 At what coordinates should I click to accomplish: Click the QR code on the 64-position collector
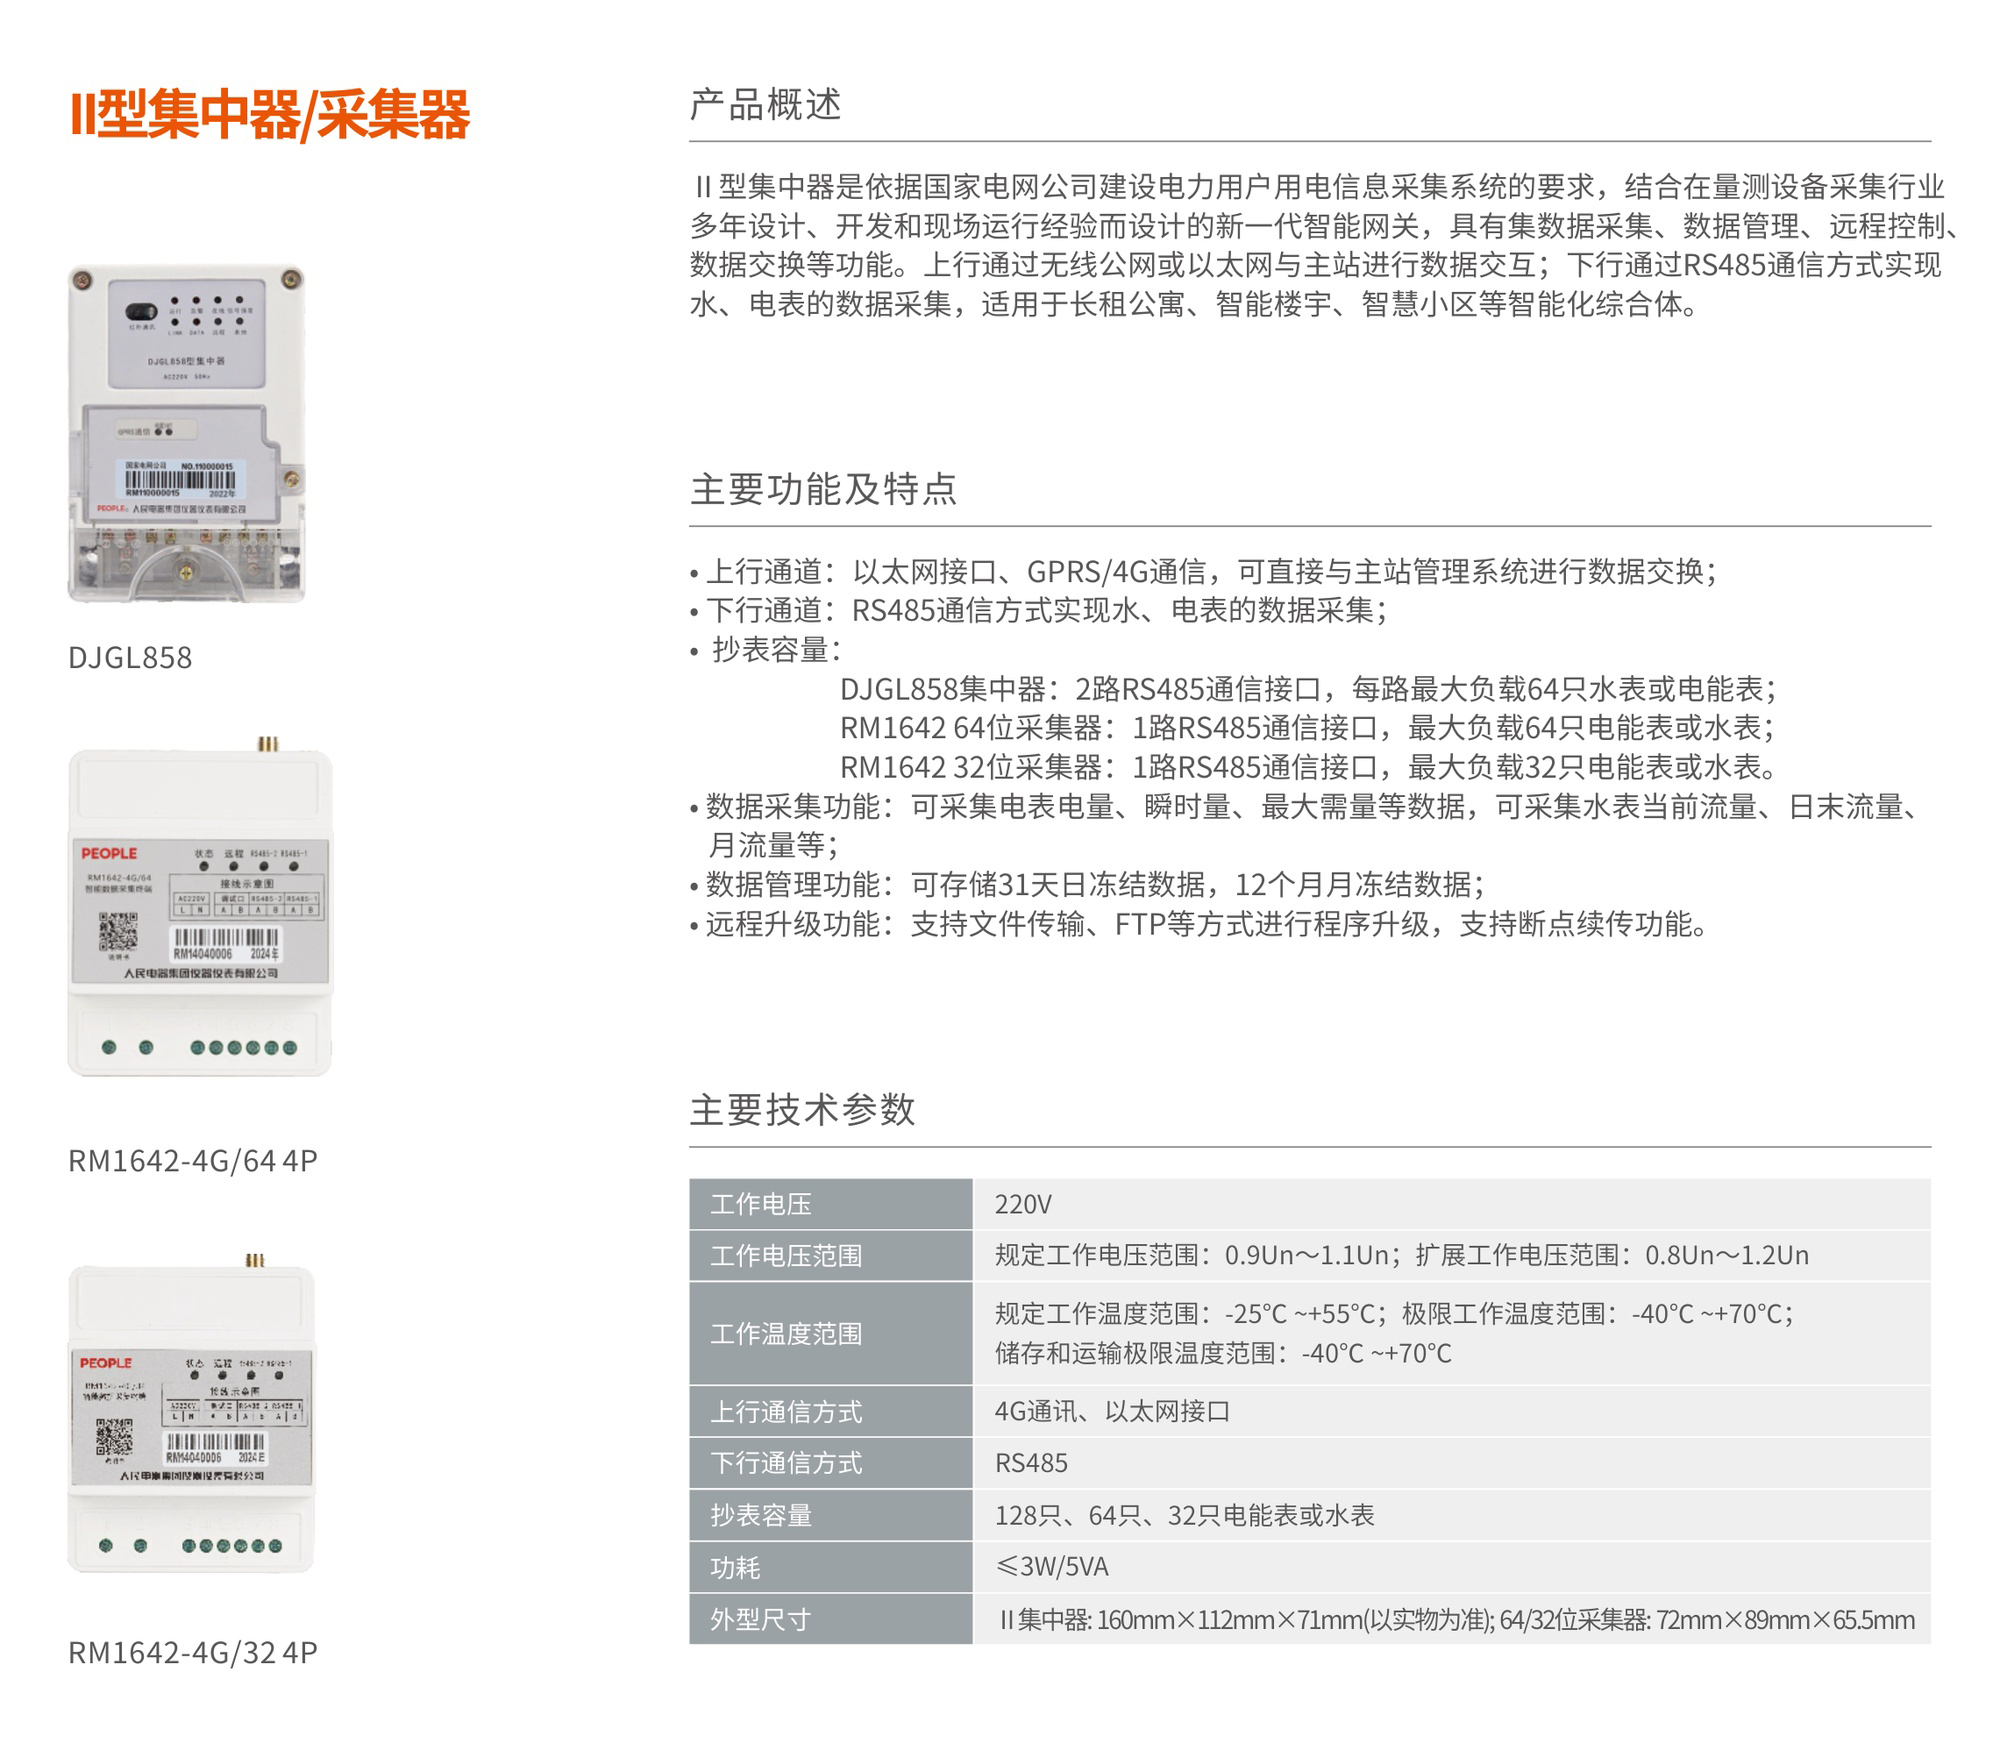coord(118,932)
